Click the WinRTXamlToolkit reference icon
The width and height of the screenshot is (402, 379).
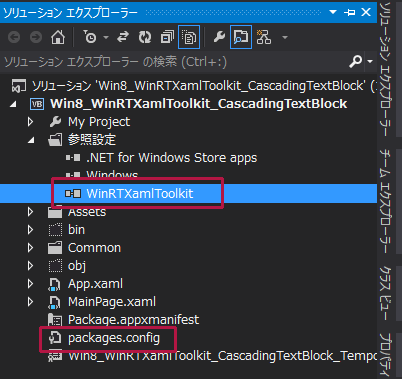tap(73, 193)
